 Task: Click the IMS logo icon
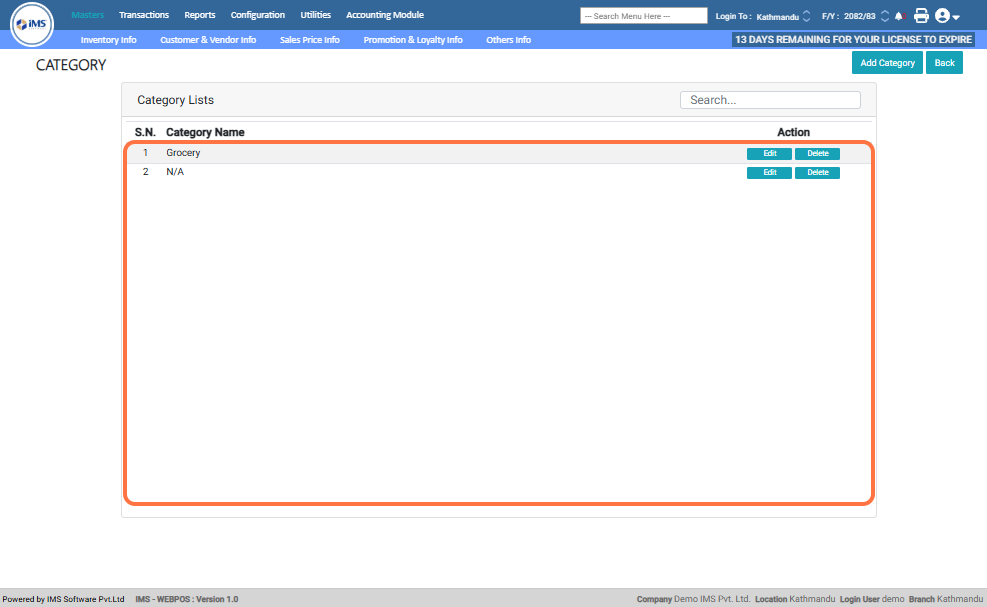point(31,25)
